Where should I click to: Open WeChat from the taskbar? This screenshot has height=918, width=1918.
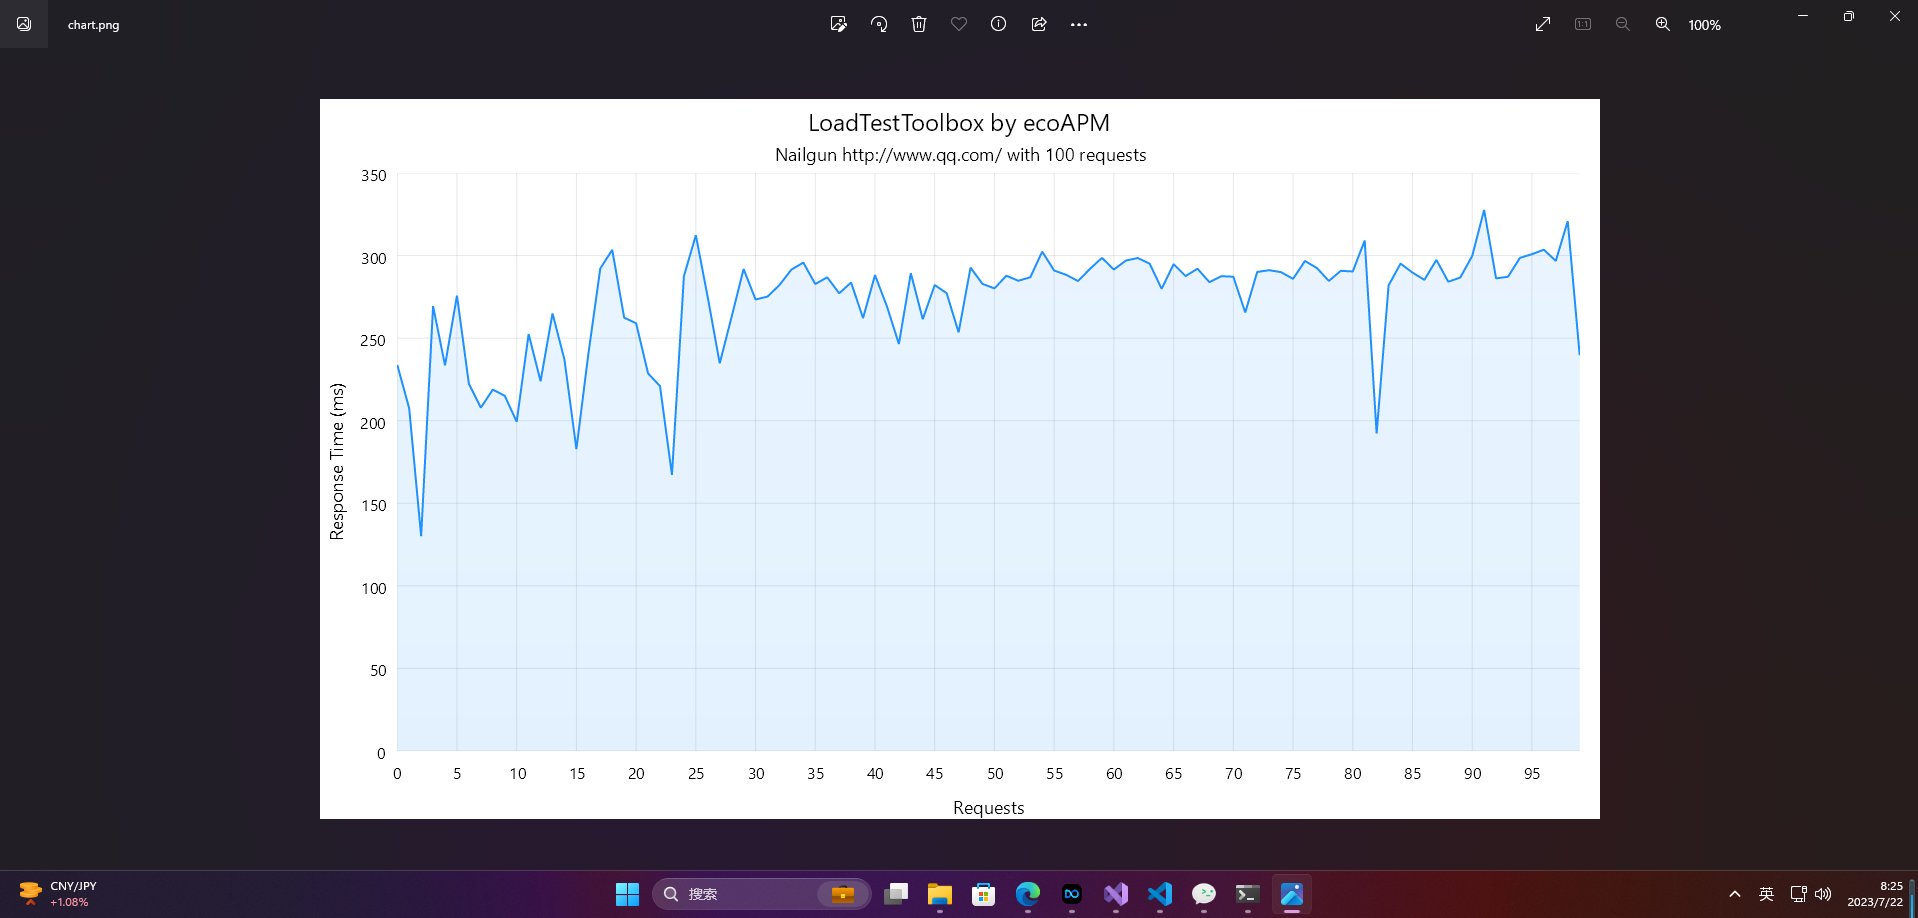[x=1204, y=894]
